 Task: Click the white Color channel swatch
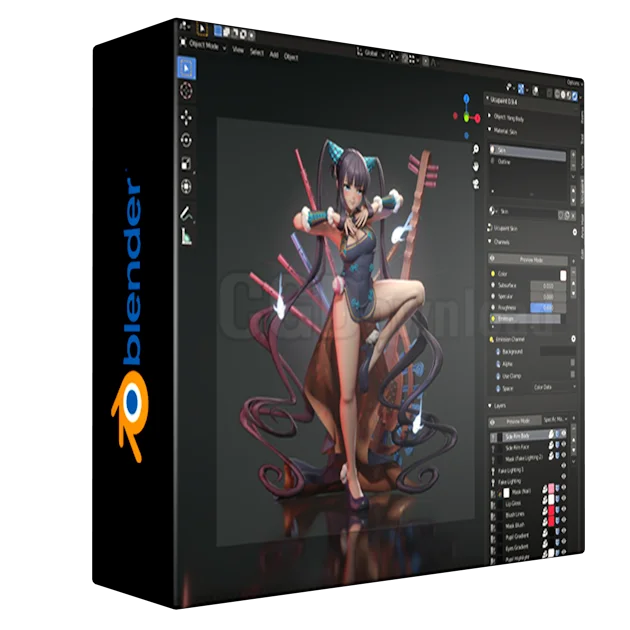coord(563,275)
